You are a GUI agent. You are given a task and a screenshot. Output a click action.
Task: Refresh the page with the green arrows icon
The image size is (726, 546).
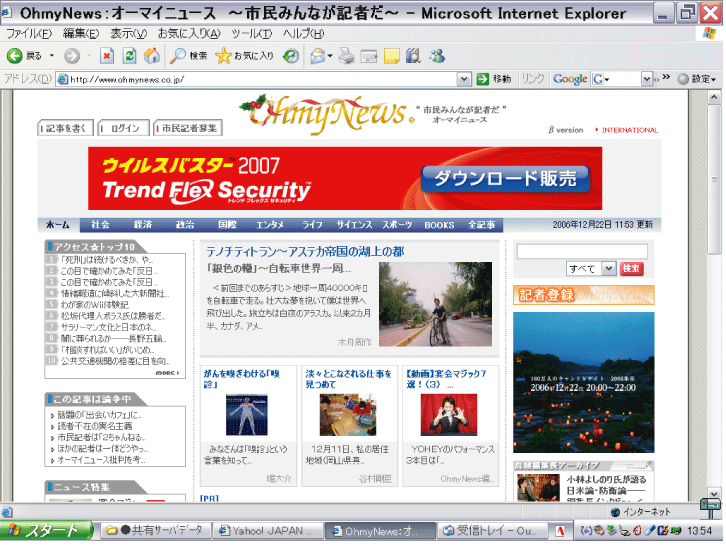(129, 56)
